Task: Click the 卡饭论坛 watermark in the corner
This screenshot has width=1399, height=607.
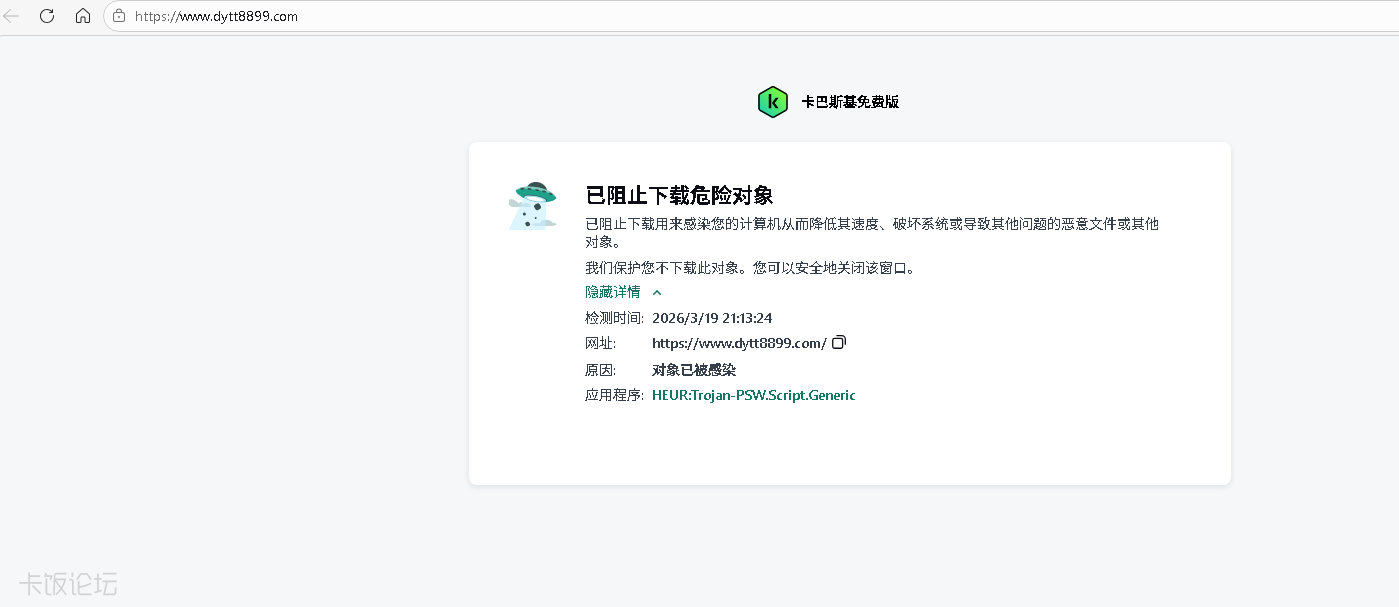Action: [68, 583]
